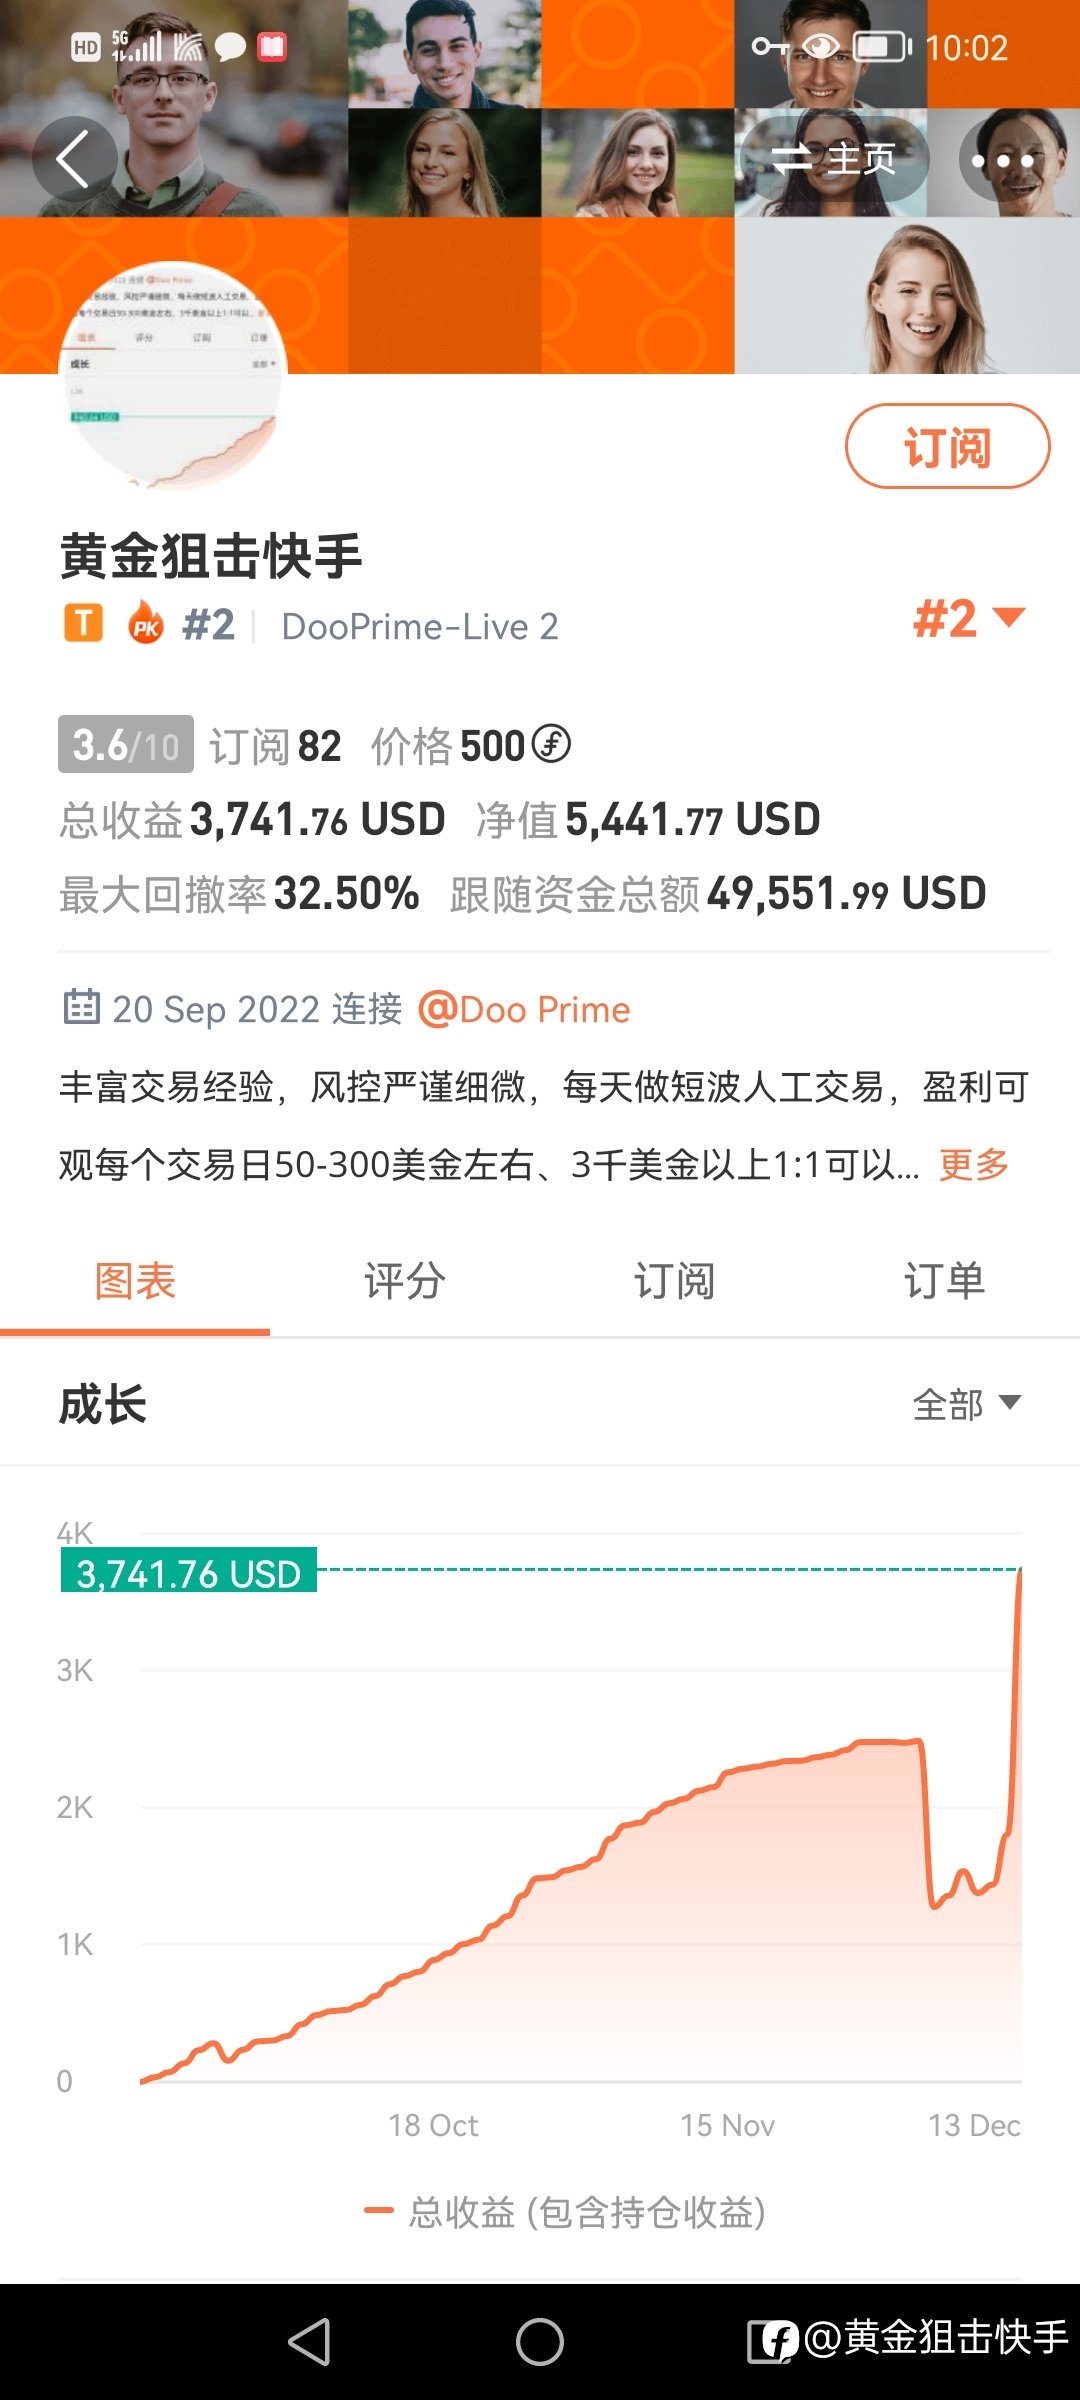Open the three-dots more options menu
Screen dimensions: 1080x2400
click(x=1001, y=160)
